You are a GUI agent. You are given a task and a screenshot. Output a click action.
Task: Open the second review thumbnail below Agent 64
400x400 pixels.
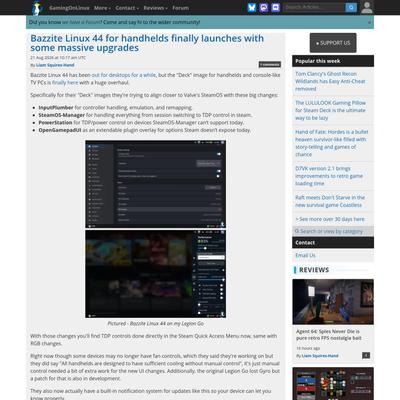(x=333, y=383)
